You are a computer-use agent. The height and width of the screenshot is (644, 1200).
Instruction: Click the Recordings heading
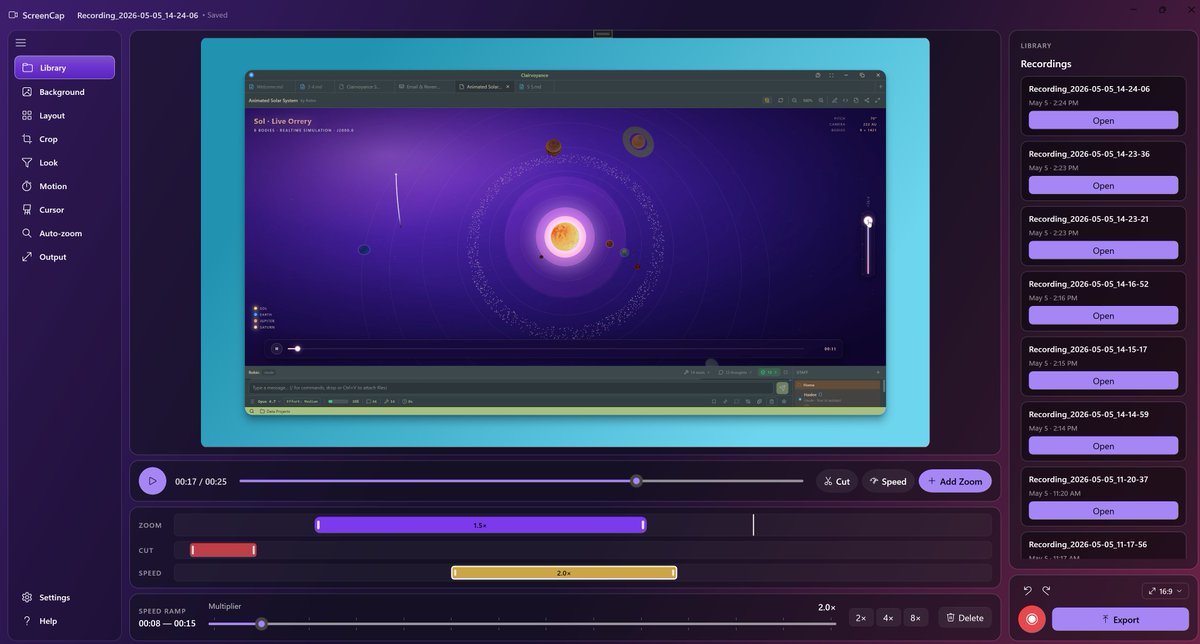click(x=1046, y=63)
